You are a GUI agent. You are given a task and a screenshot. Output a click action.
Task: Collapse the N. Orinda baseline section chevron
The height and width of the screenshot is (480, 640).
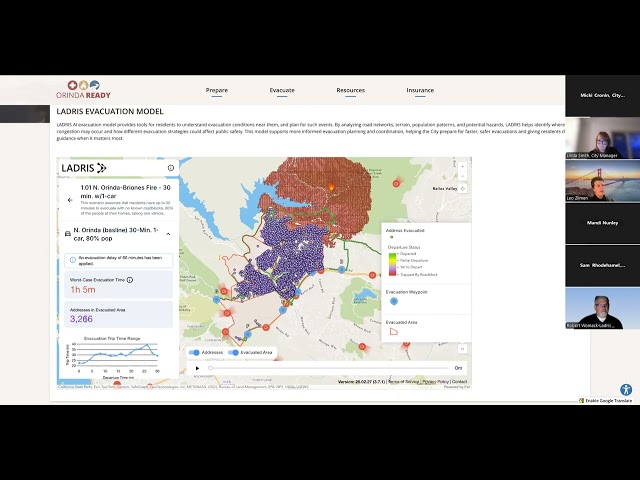pyautogui.click(x=168, y=234)
